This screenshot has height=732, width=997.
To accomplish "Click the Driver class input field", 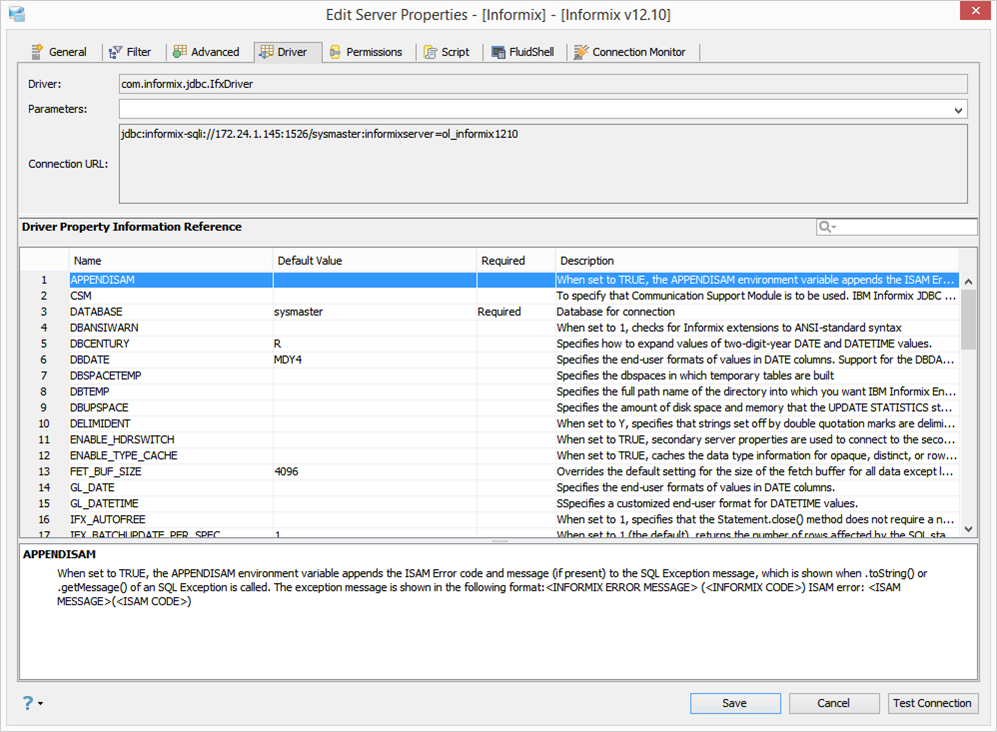I will coord(543,84).
